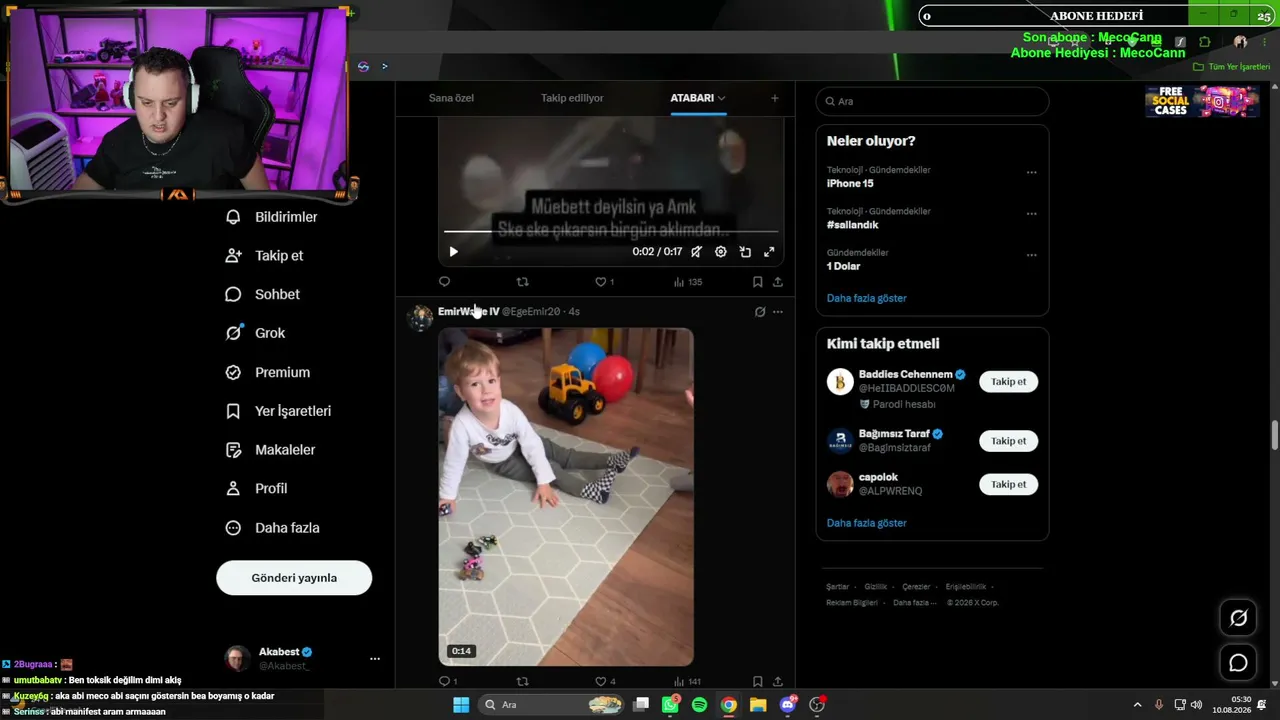
Task: Open more options for 1 Dolar trend
Action: pos(1031,255)
